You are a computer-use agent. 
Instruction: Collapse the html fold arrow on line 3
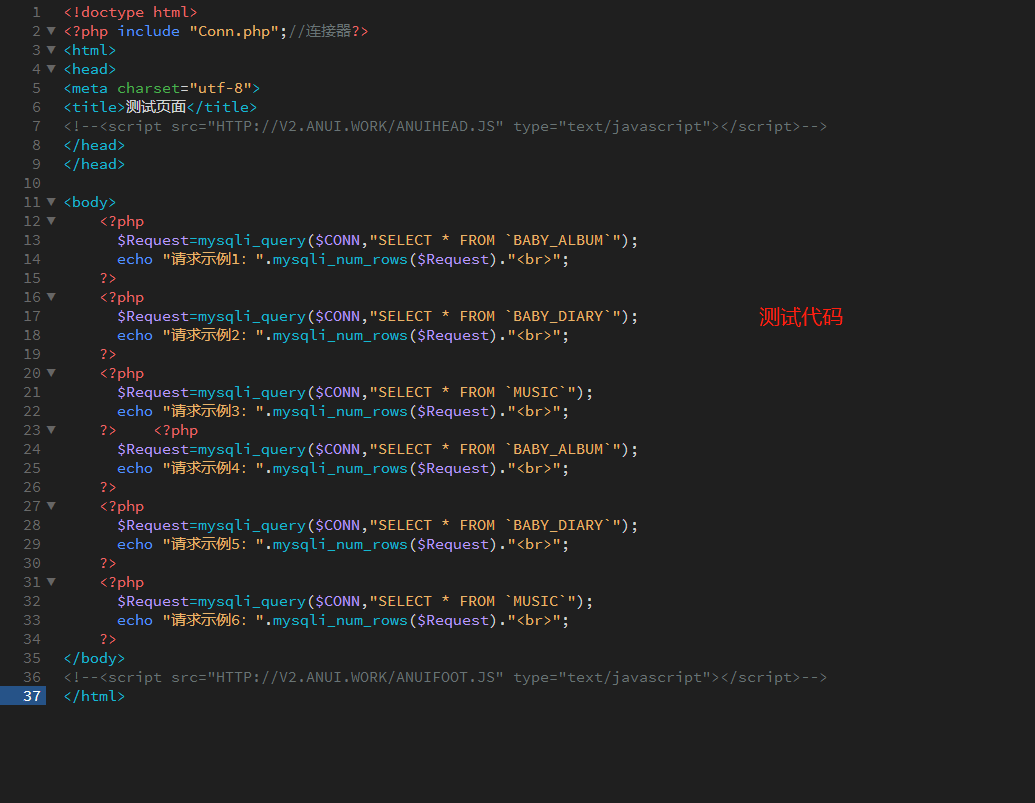pos(51,50)
